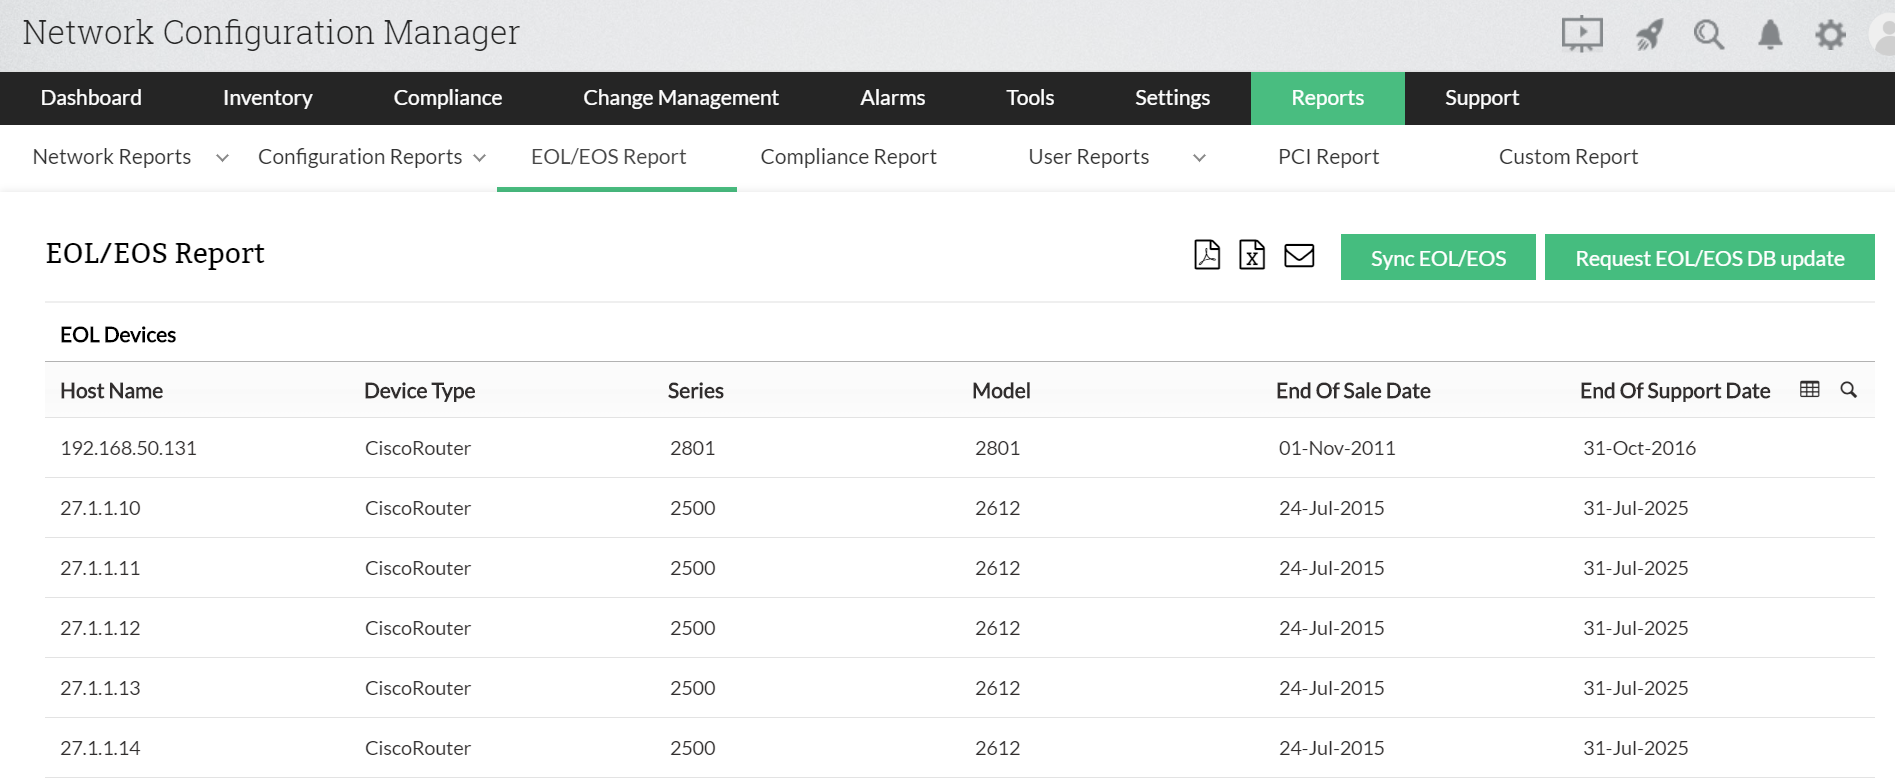Open the notifications bell
The width and height of the screenshot is (1895, 778).
point(1770,35)
